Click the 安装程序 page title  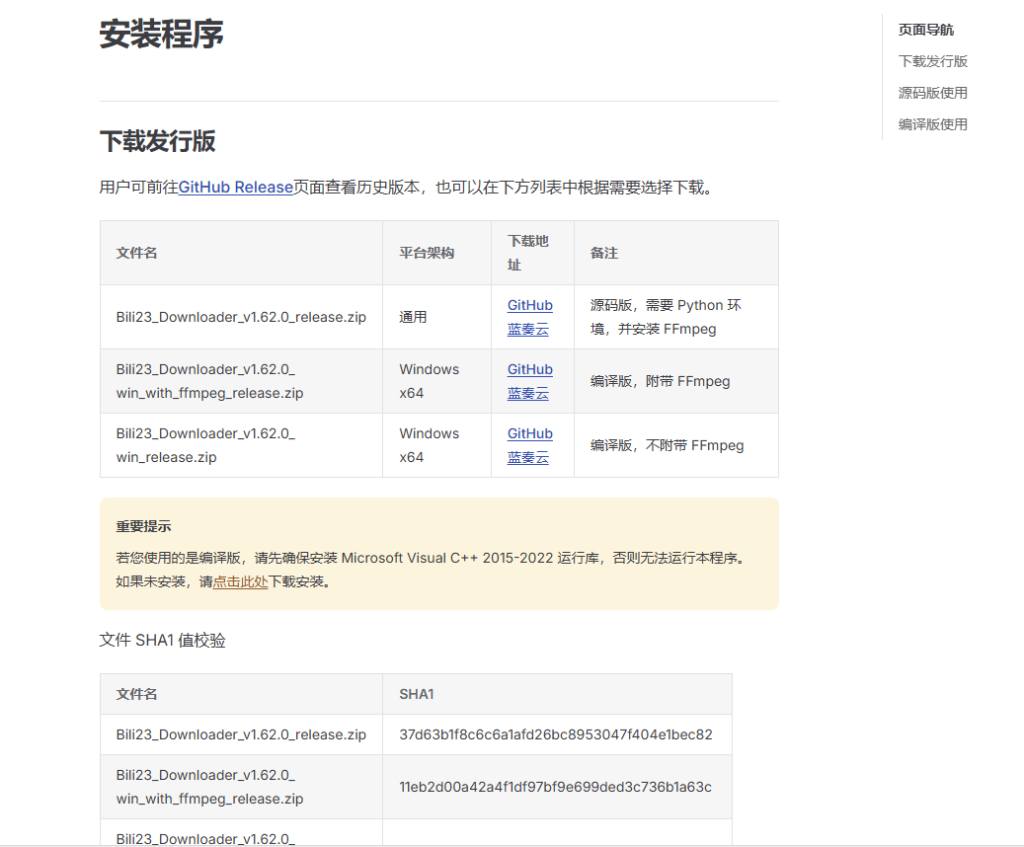(x=161, y=34)
